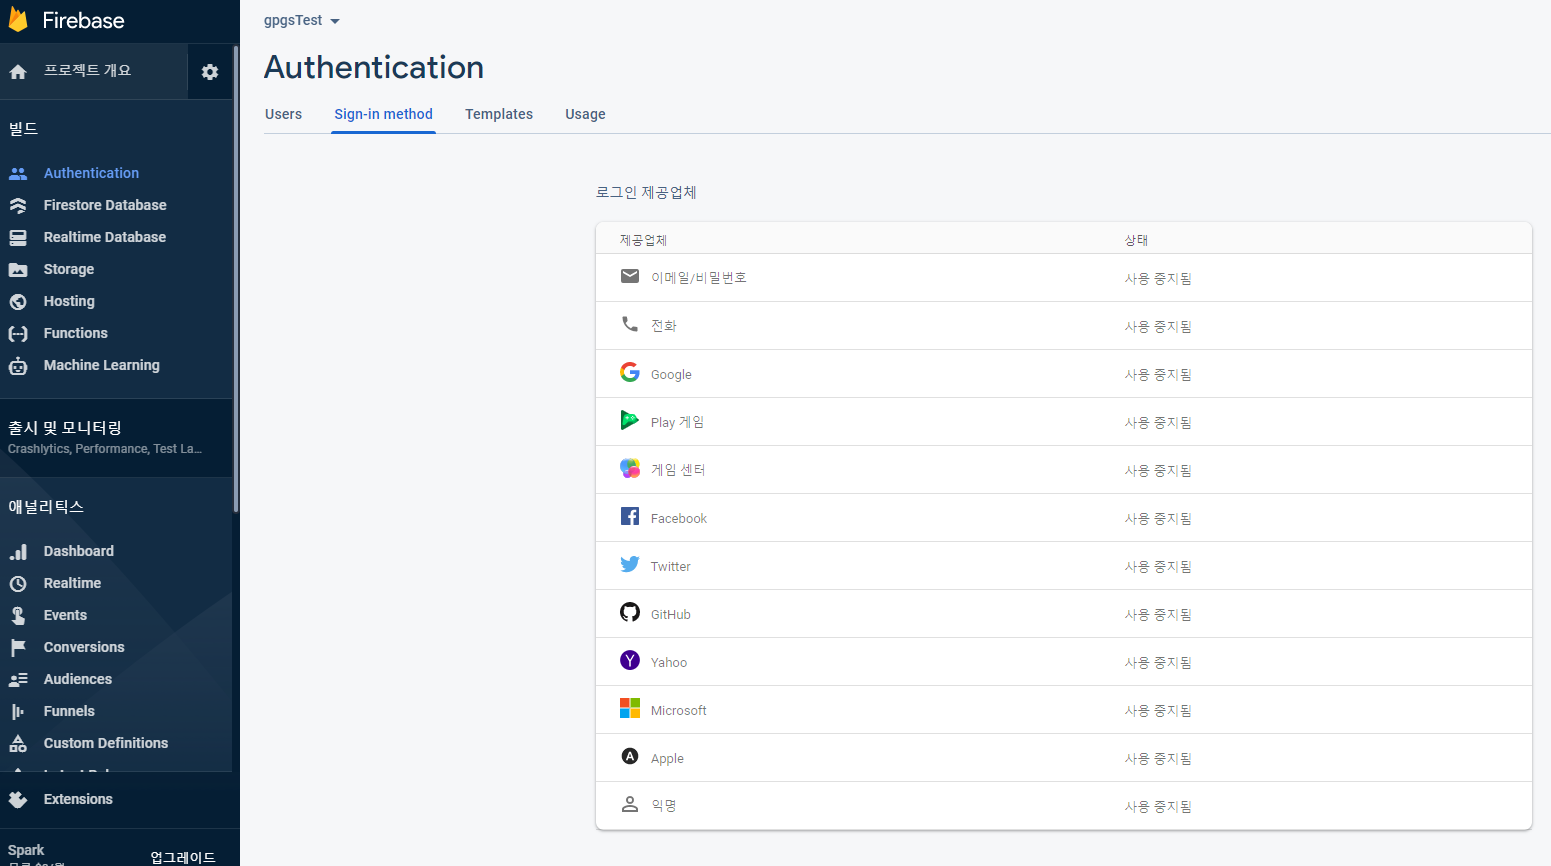Open project settings gear icon
Screen dimensions: 1551x866
[x=210, y=72]
